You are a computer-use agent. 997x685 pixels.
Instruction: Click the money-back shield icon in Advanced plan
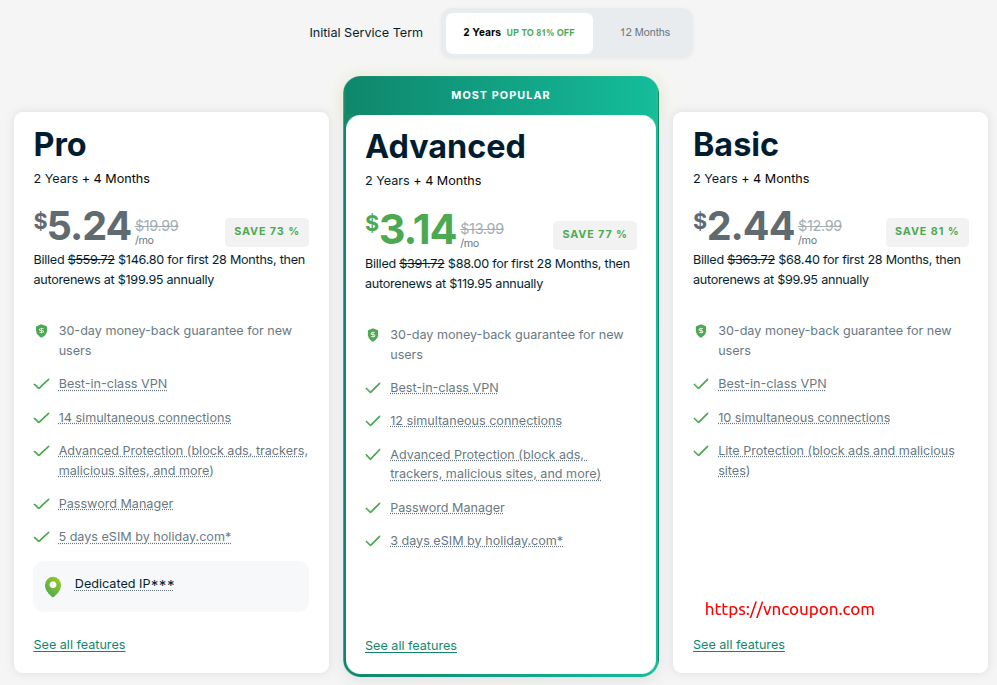tap(373, 335)
